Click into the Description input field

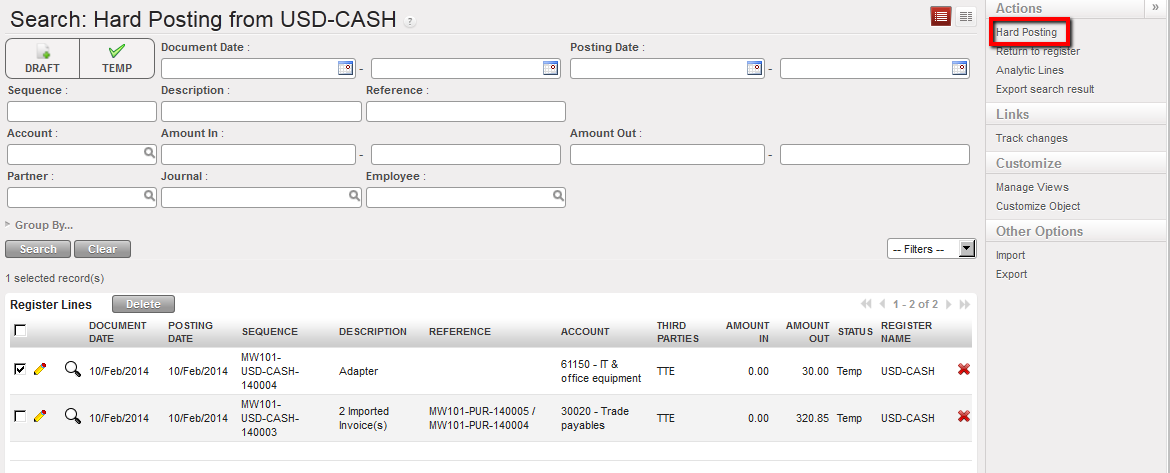click(261, 111)
